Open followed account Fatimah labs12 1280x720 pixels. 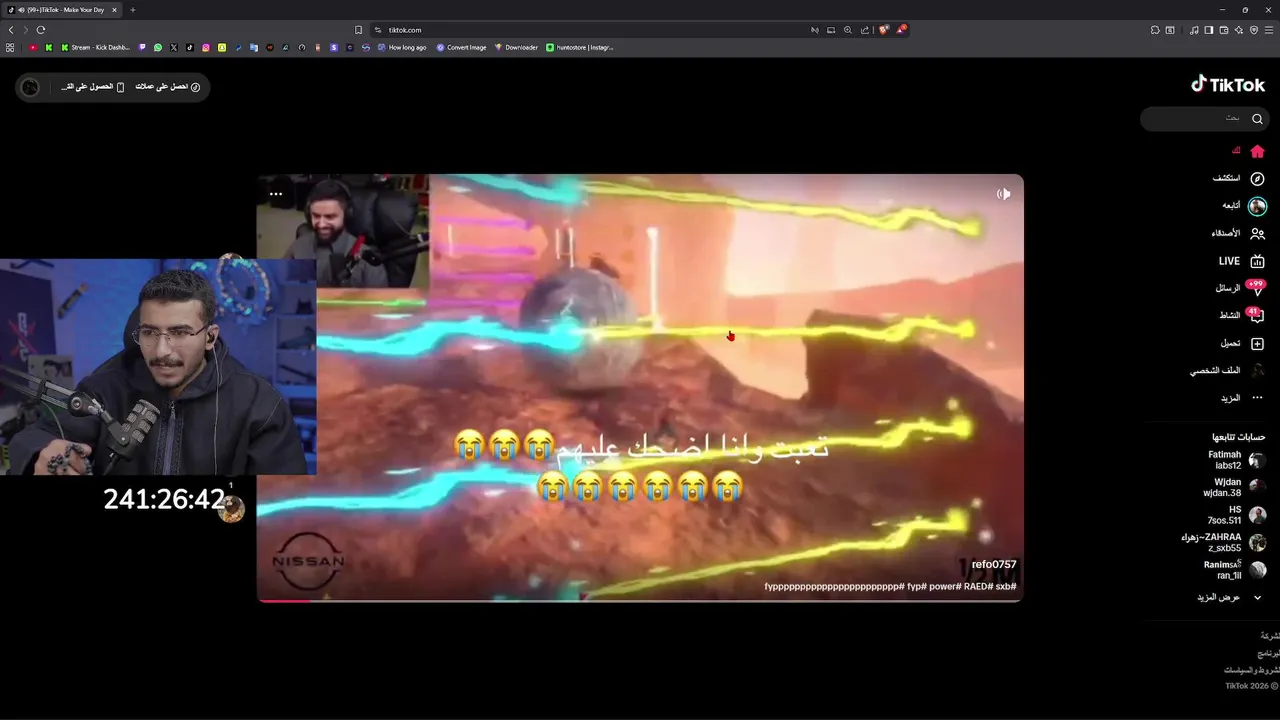point(1237,460)
